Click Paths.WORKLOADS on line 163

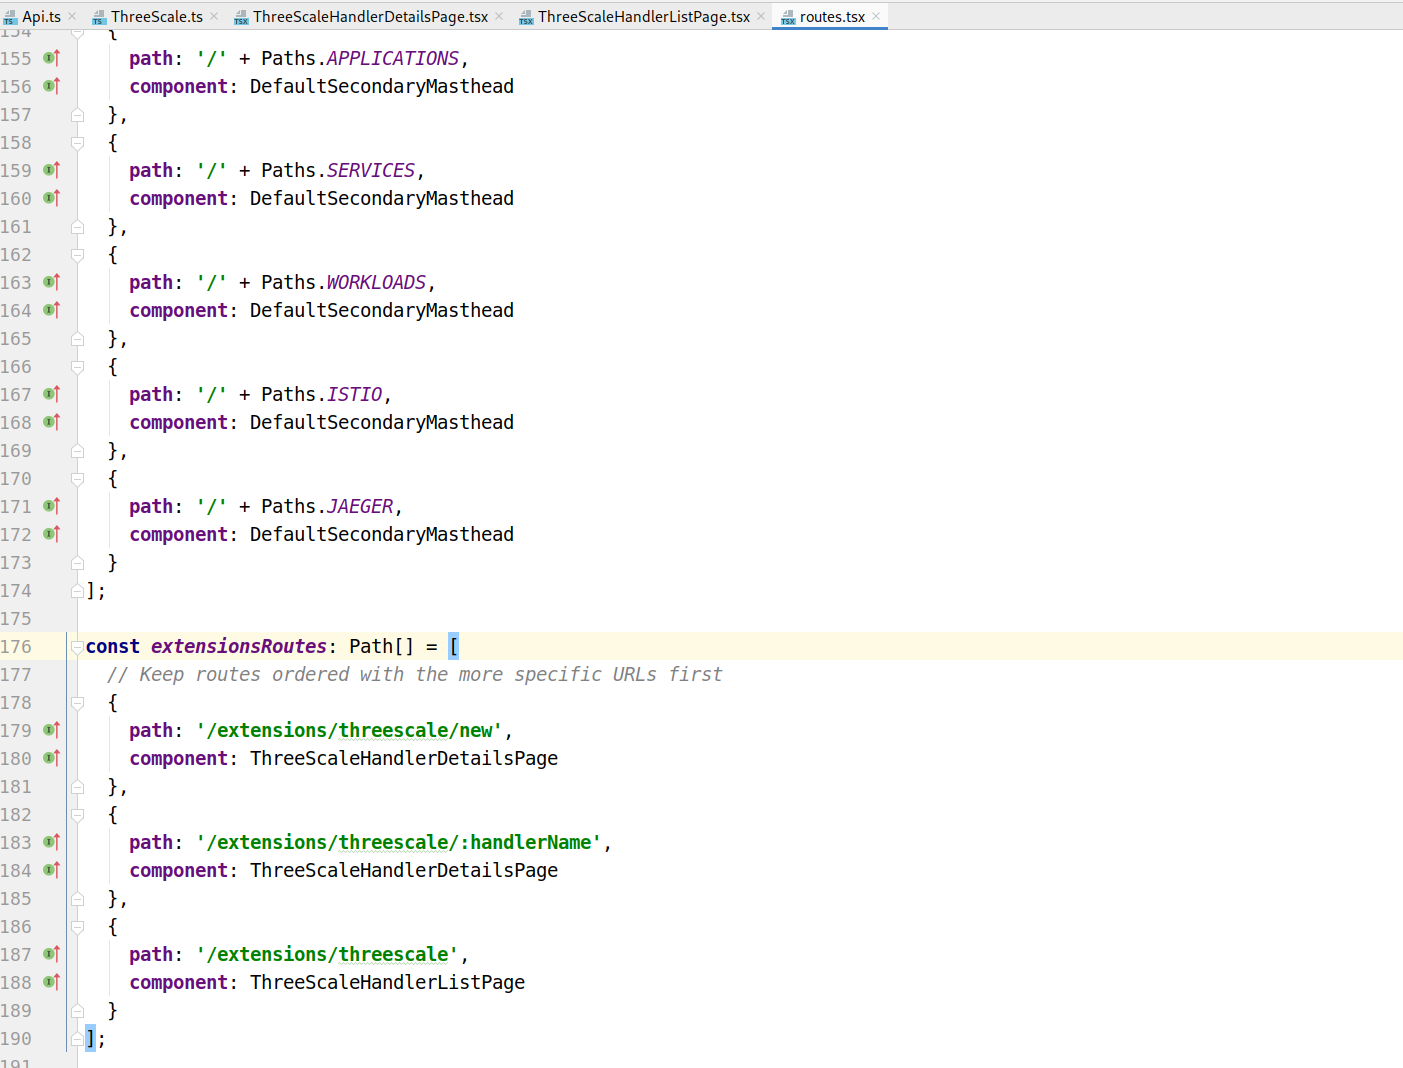(343, 282)
